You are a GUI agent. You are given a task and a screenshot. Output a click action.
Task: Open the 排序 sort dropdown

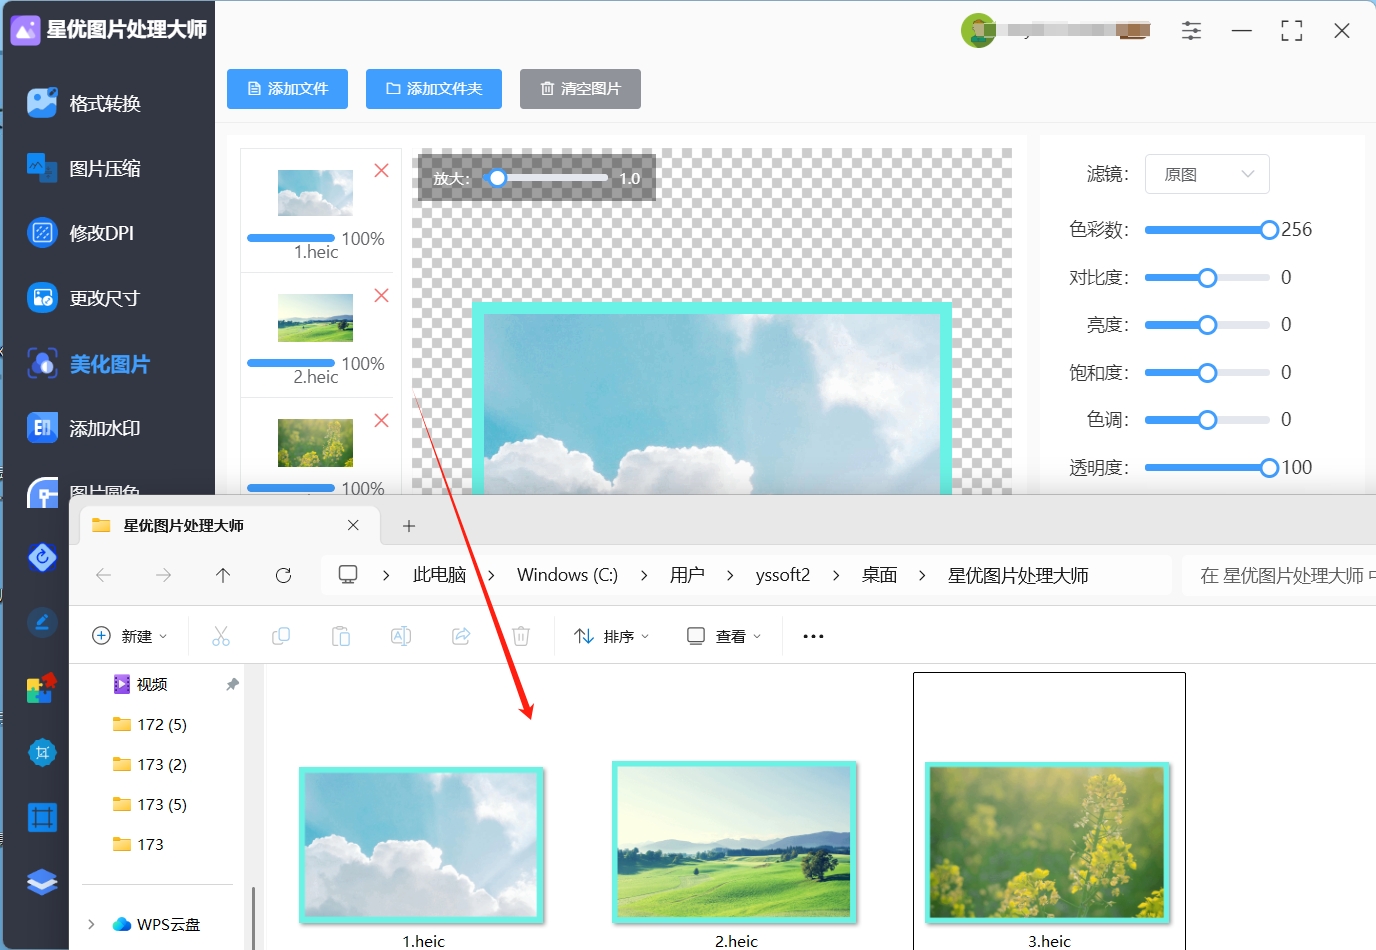coord(612,636)
